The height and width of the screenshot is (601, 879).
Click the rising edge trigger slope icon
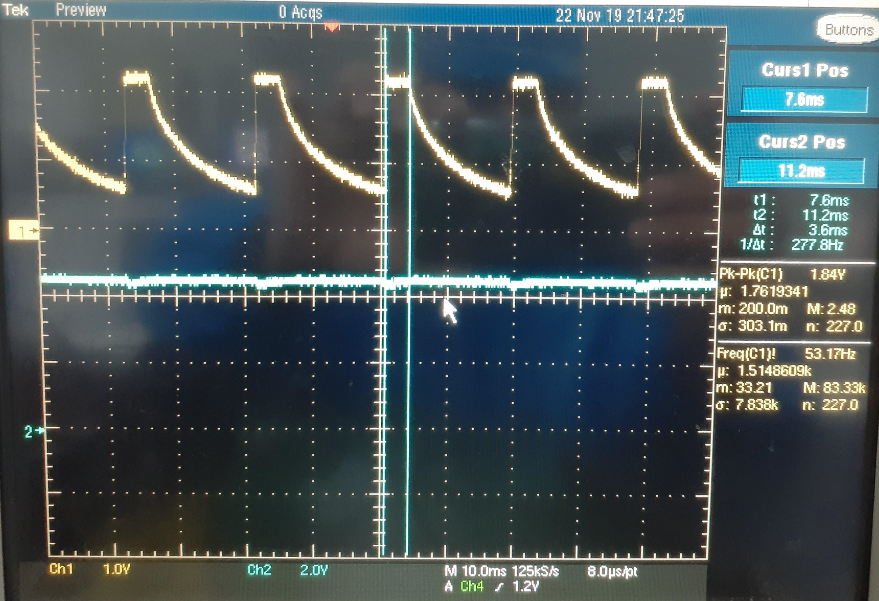tap(499, 586)
